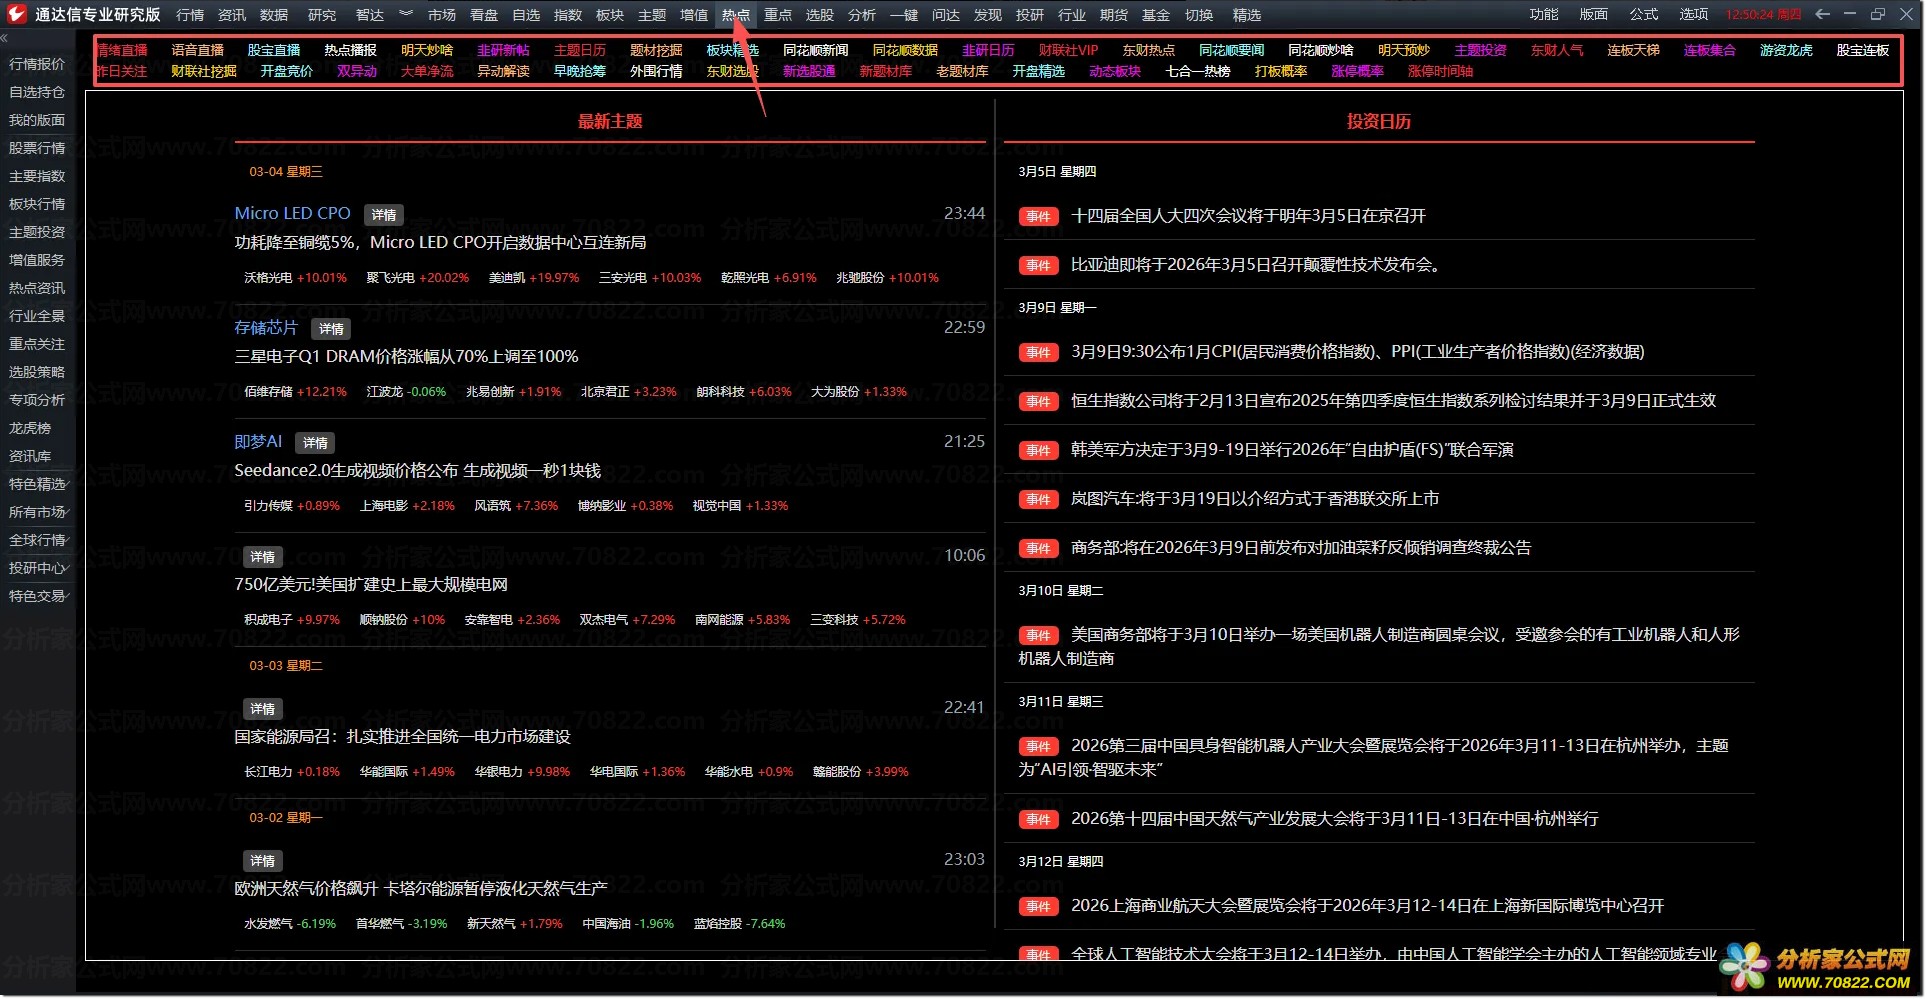Click stock 聚飞光电 +20.02%
Image resolution: width=1927 pixels, height=999 pixels.
(x=417, y=278)
